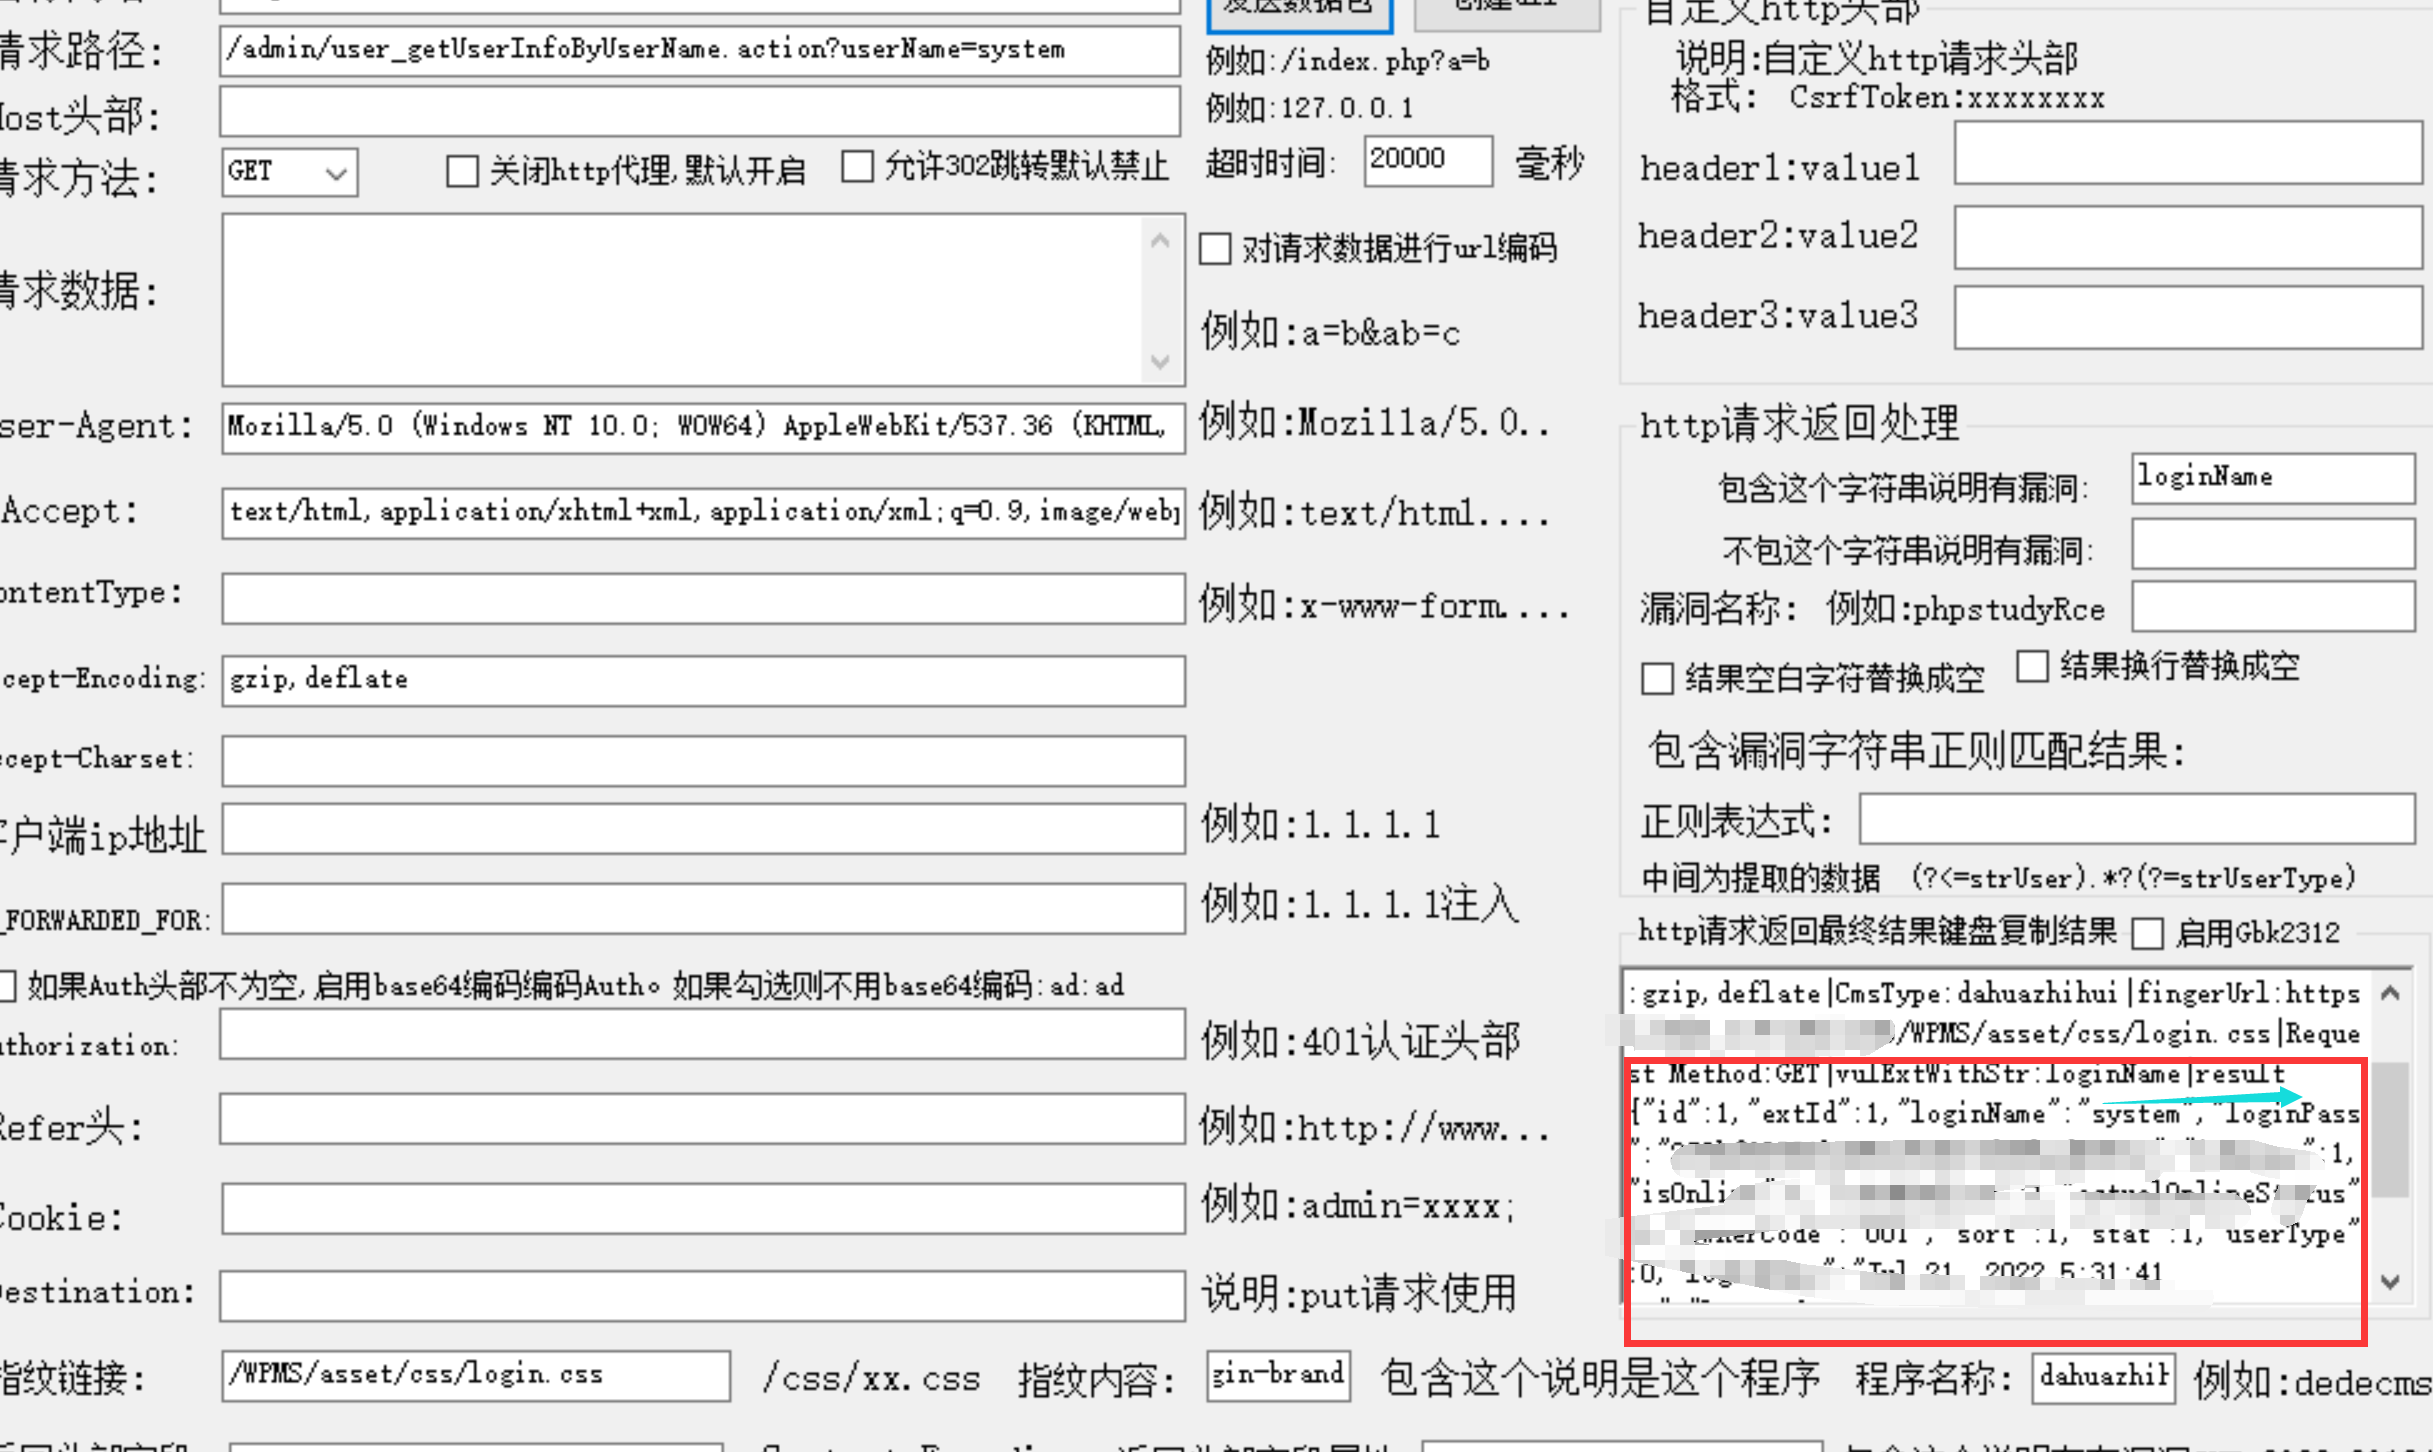
Task: Click the label 说明:put请求使用
Action: point(1359,1295)
